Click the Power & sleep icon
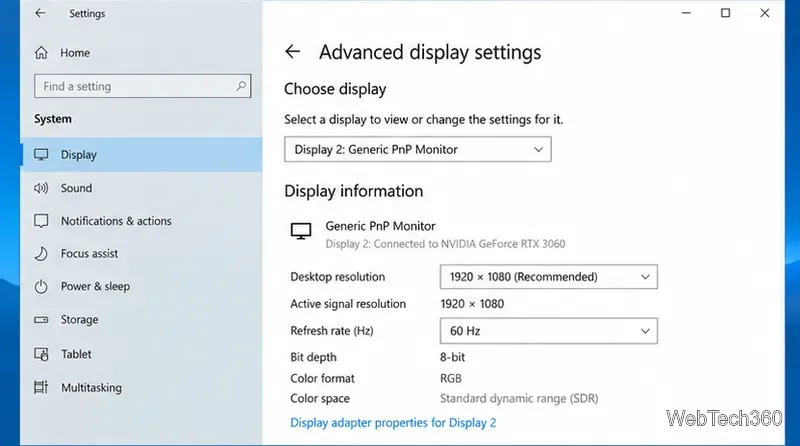800x446 pixels. [x=41, y=286]
